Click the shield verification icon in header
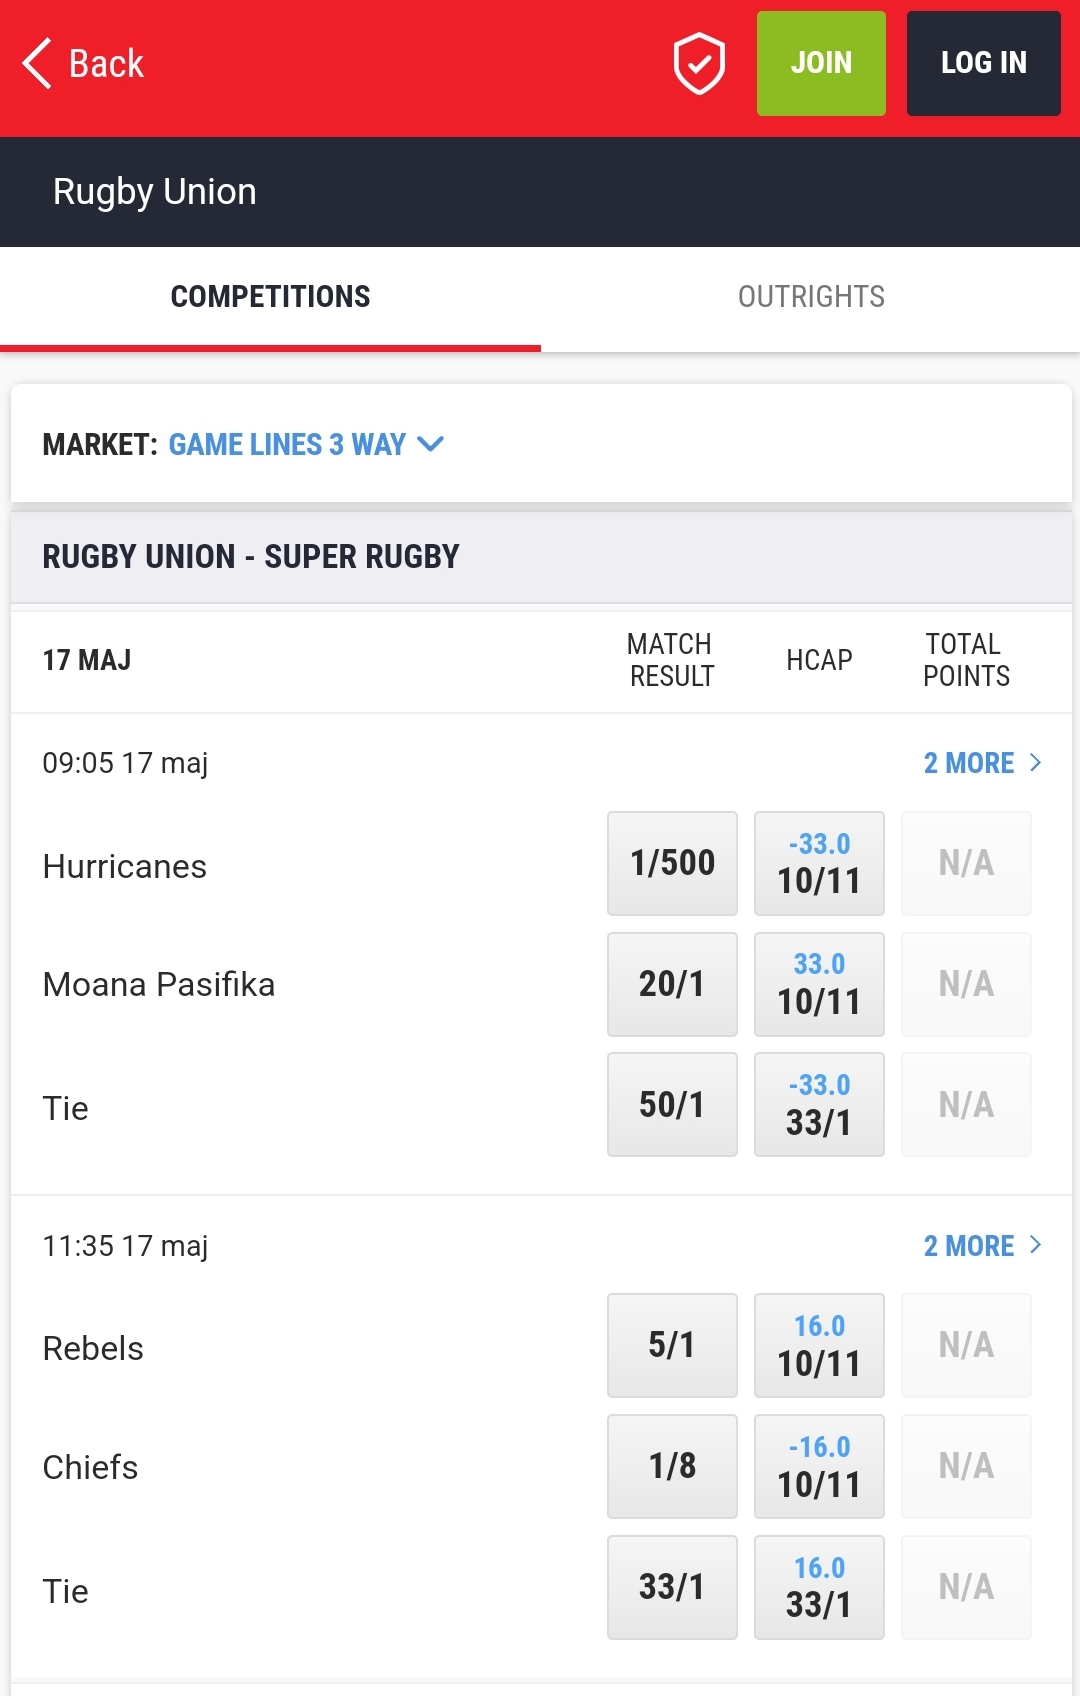 [x=699, y=63]
